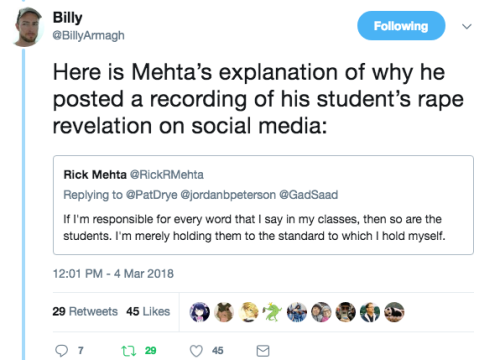Click the @PatDrye mention
500x360 pixels.
151,195
